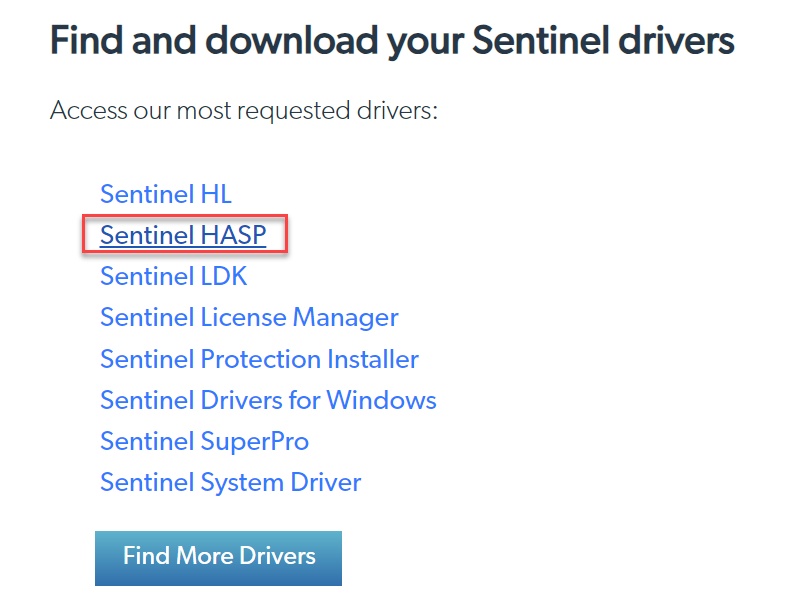This screenshot has height=597, width=790.
Task: Navigate to the LDK driver page
Action: pyautogui.click(x=173, y=276)
